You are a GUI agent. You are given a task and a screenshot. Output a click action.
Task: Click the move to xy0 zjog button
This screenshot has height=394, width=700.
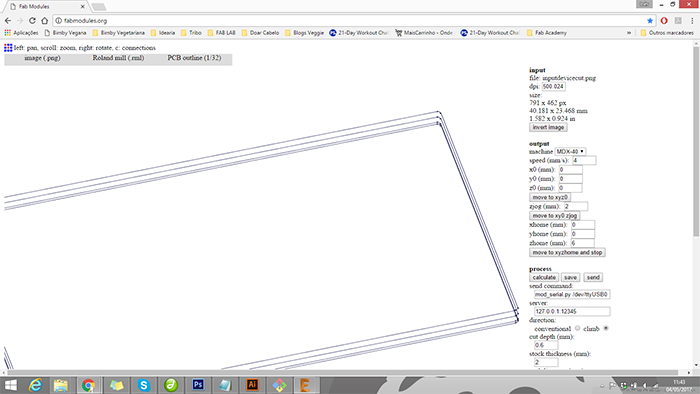pos(554,216)
